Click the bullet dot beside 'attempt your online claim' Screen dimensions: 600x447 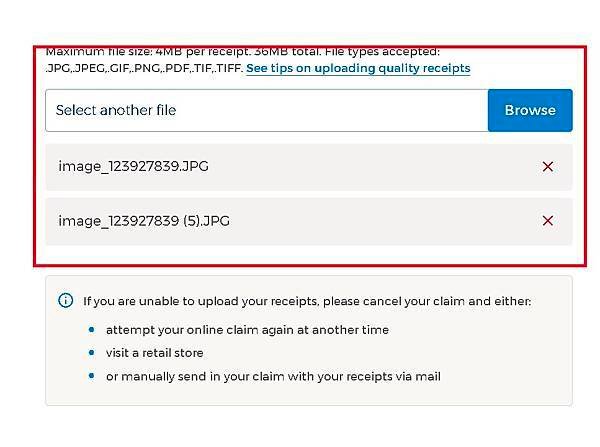91,330
